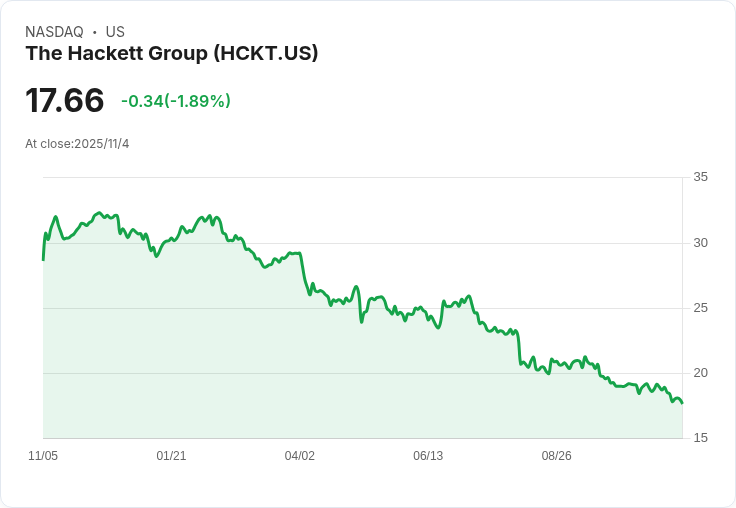Click the 30 price axis label

[x=700, y=243]
